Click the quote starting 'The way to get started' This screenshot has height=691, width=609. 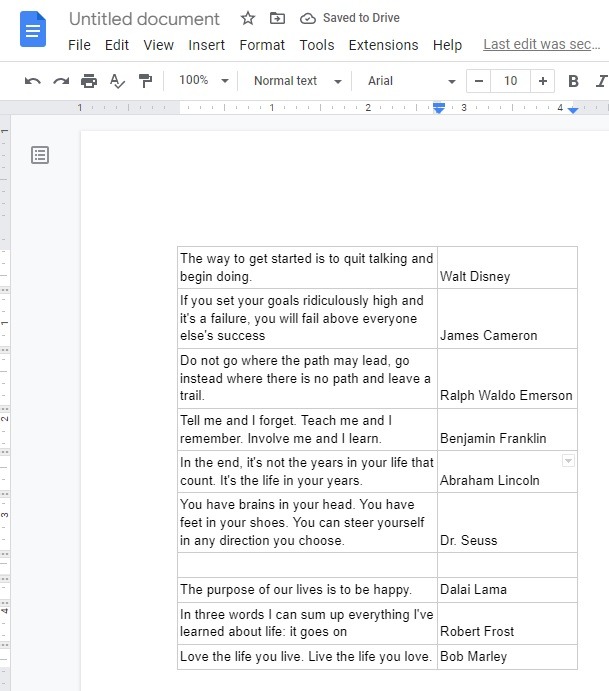click(306, 267)
